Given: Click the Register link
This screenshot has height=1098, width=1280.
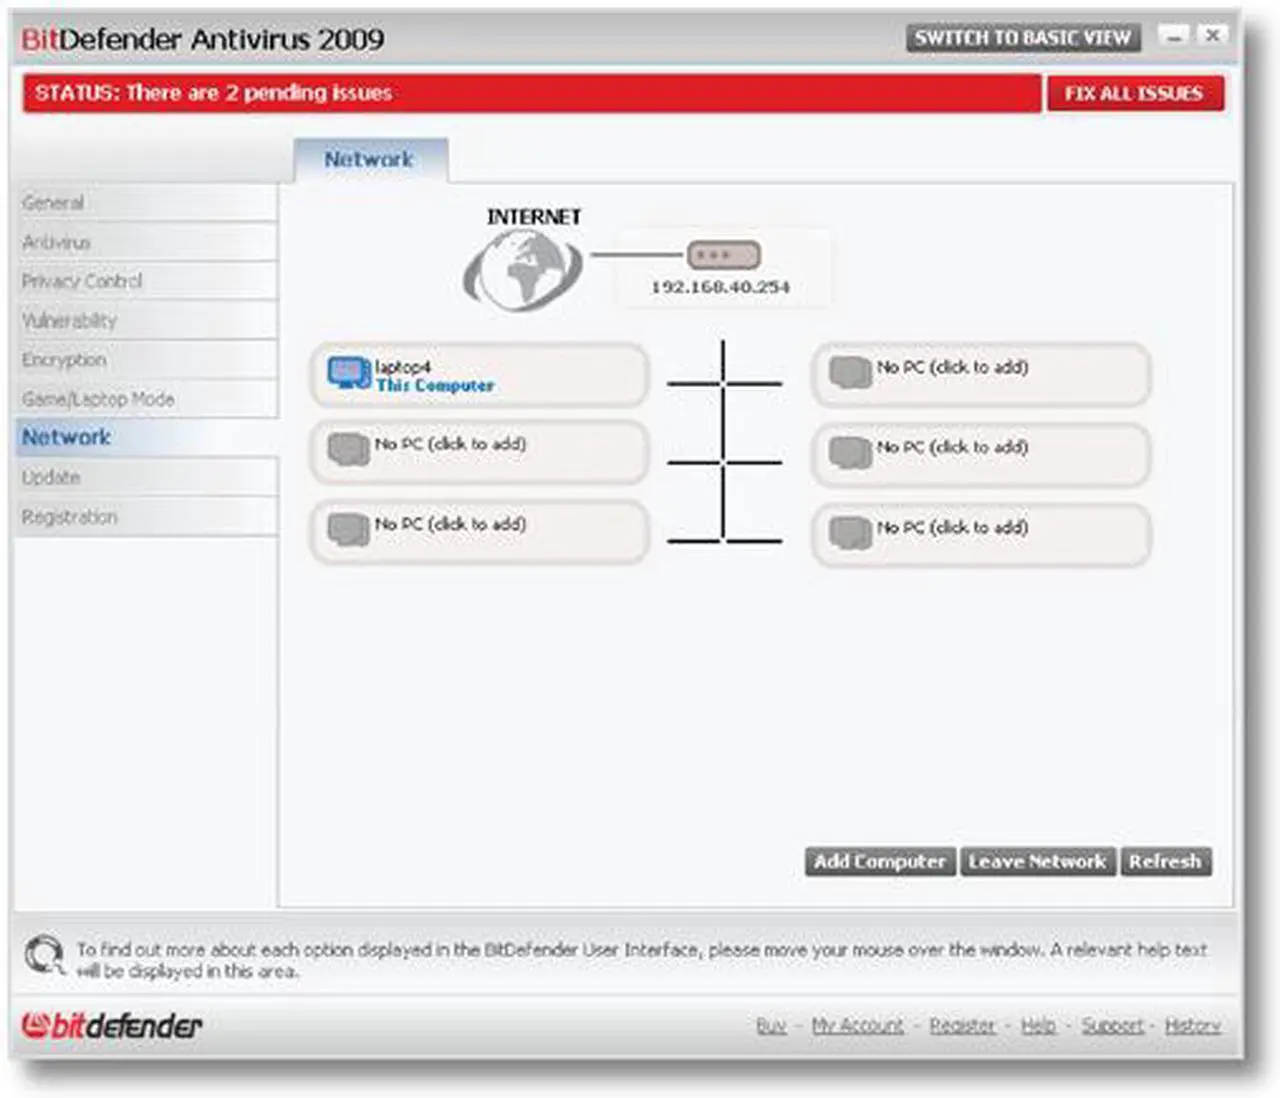Looking at the screenshot, I should point(962,1025).
